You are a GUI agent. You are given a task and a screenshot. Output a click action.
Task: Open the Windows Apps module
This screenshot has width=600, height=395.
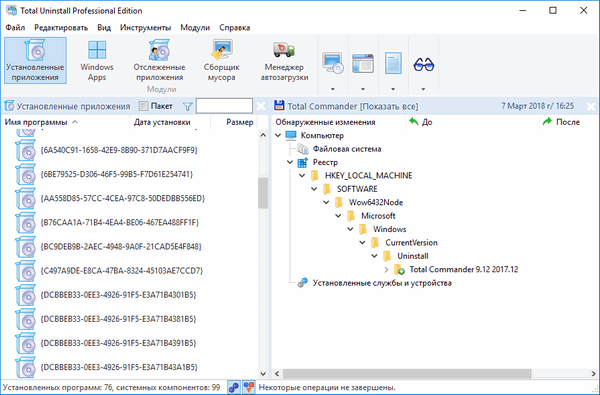pos(97,60)
